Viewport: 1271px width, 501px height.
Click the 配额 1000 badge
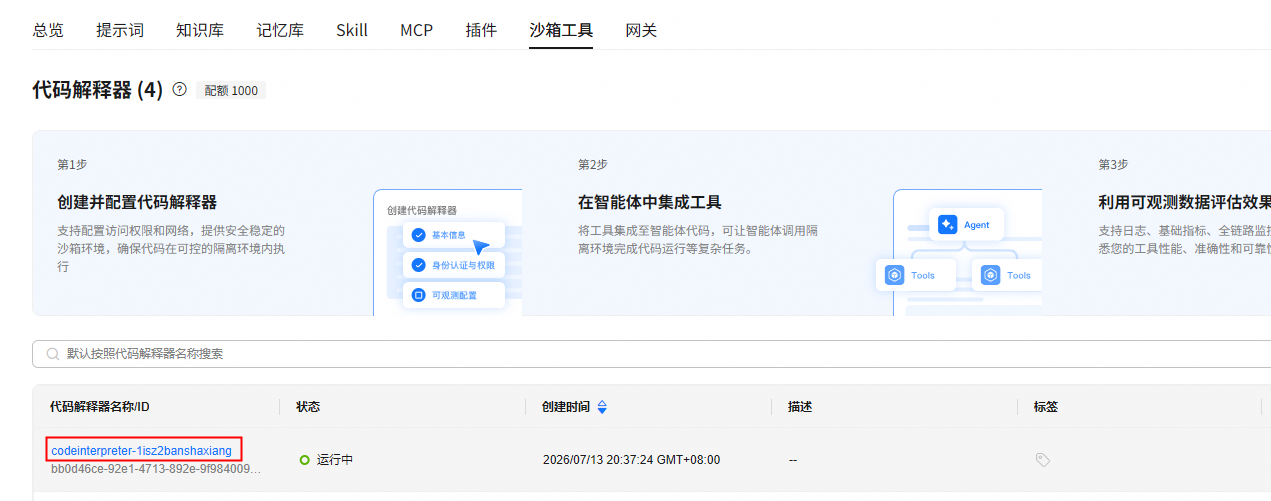[231, 91]
